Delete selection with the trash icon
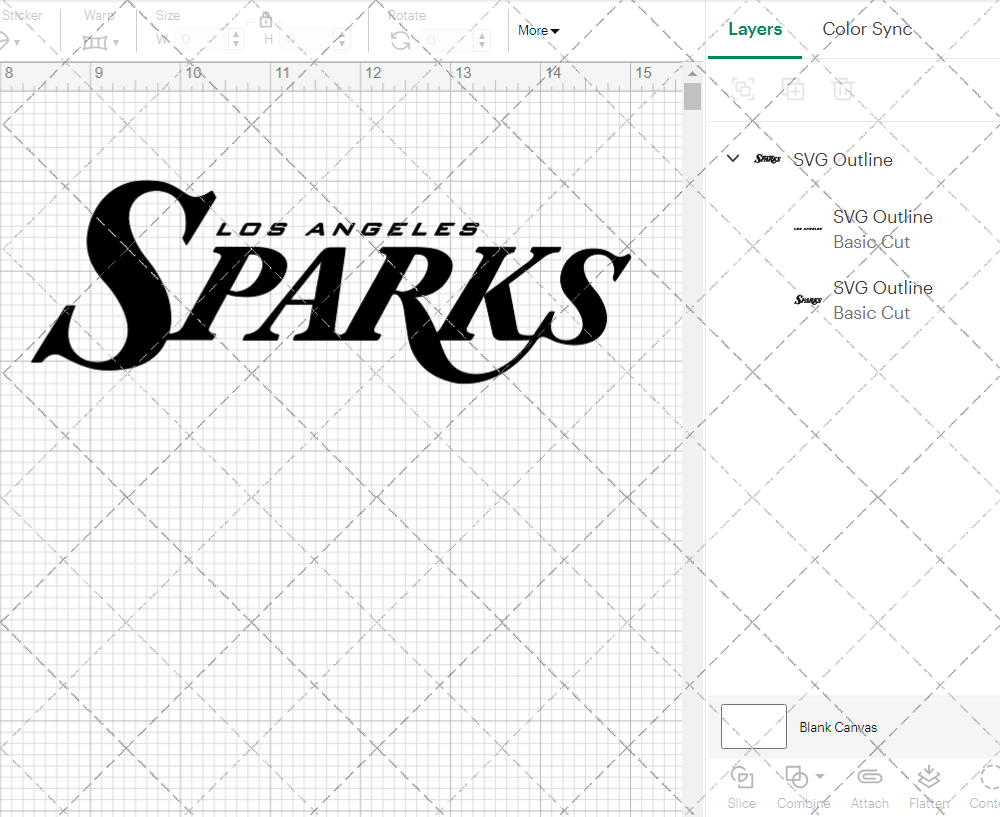 click(x=843, y=89)
